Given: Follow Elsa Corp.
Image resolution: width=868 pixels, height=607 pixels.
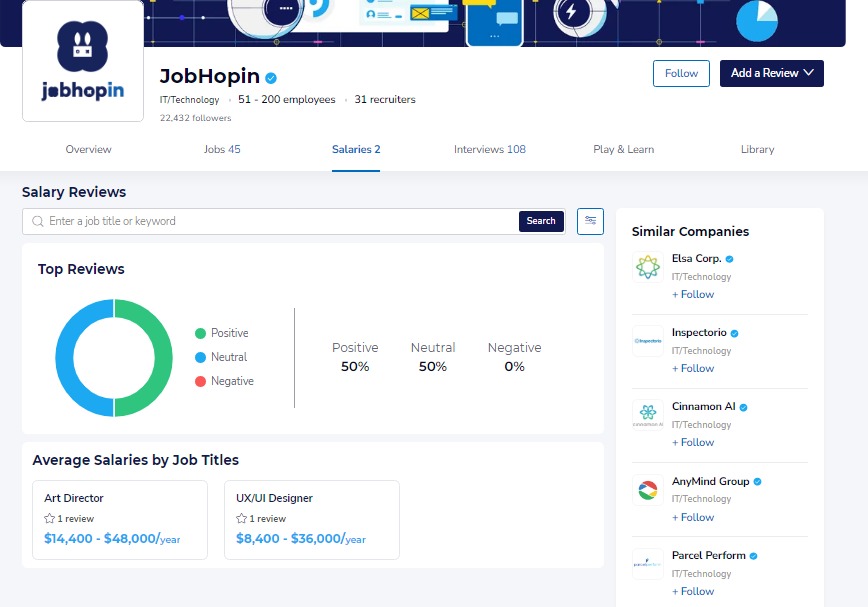Looking at the screenshot, I should [x=693, y=294].
